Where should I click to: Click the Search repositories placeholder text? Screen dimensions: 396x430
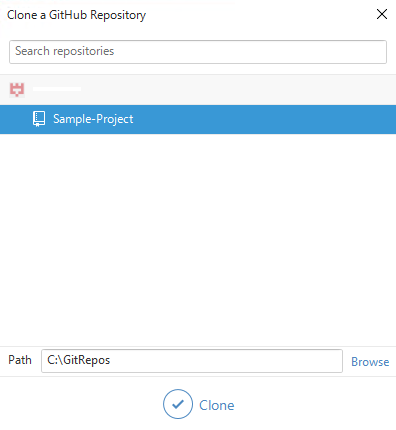click(65, 51)
